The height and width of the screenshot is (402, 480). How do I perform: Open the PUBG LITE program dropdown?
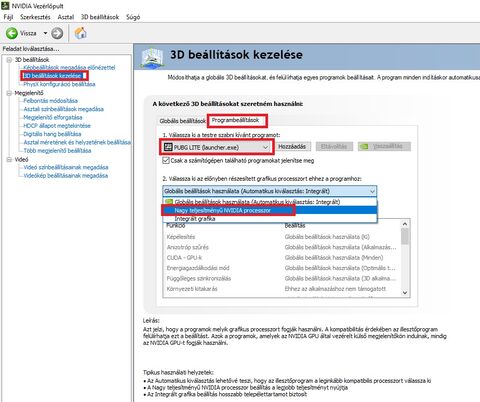(217, 147)
